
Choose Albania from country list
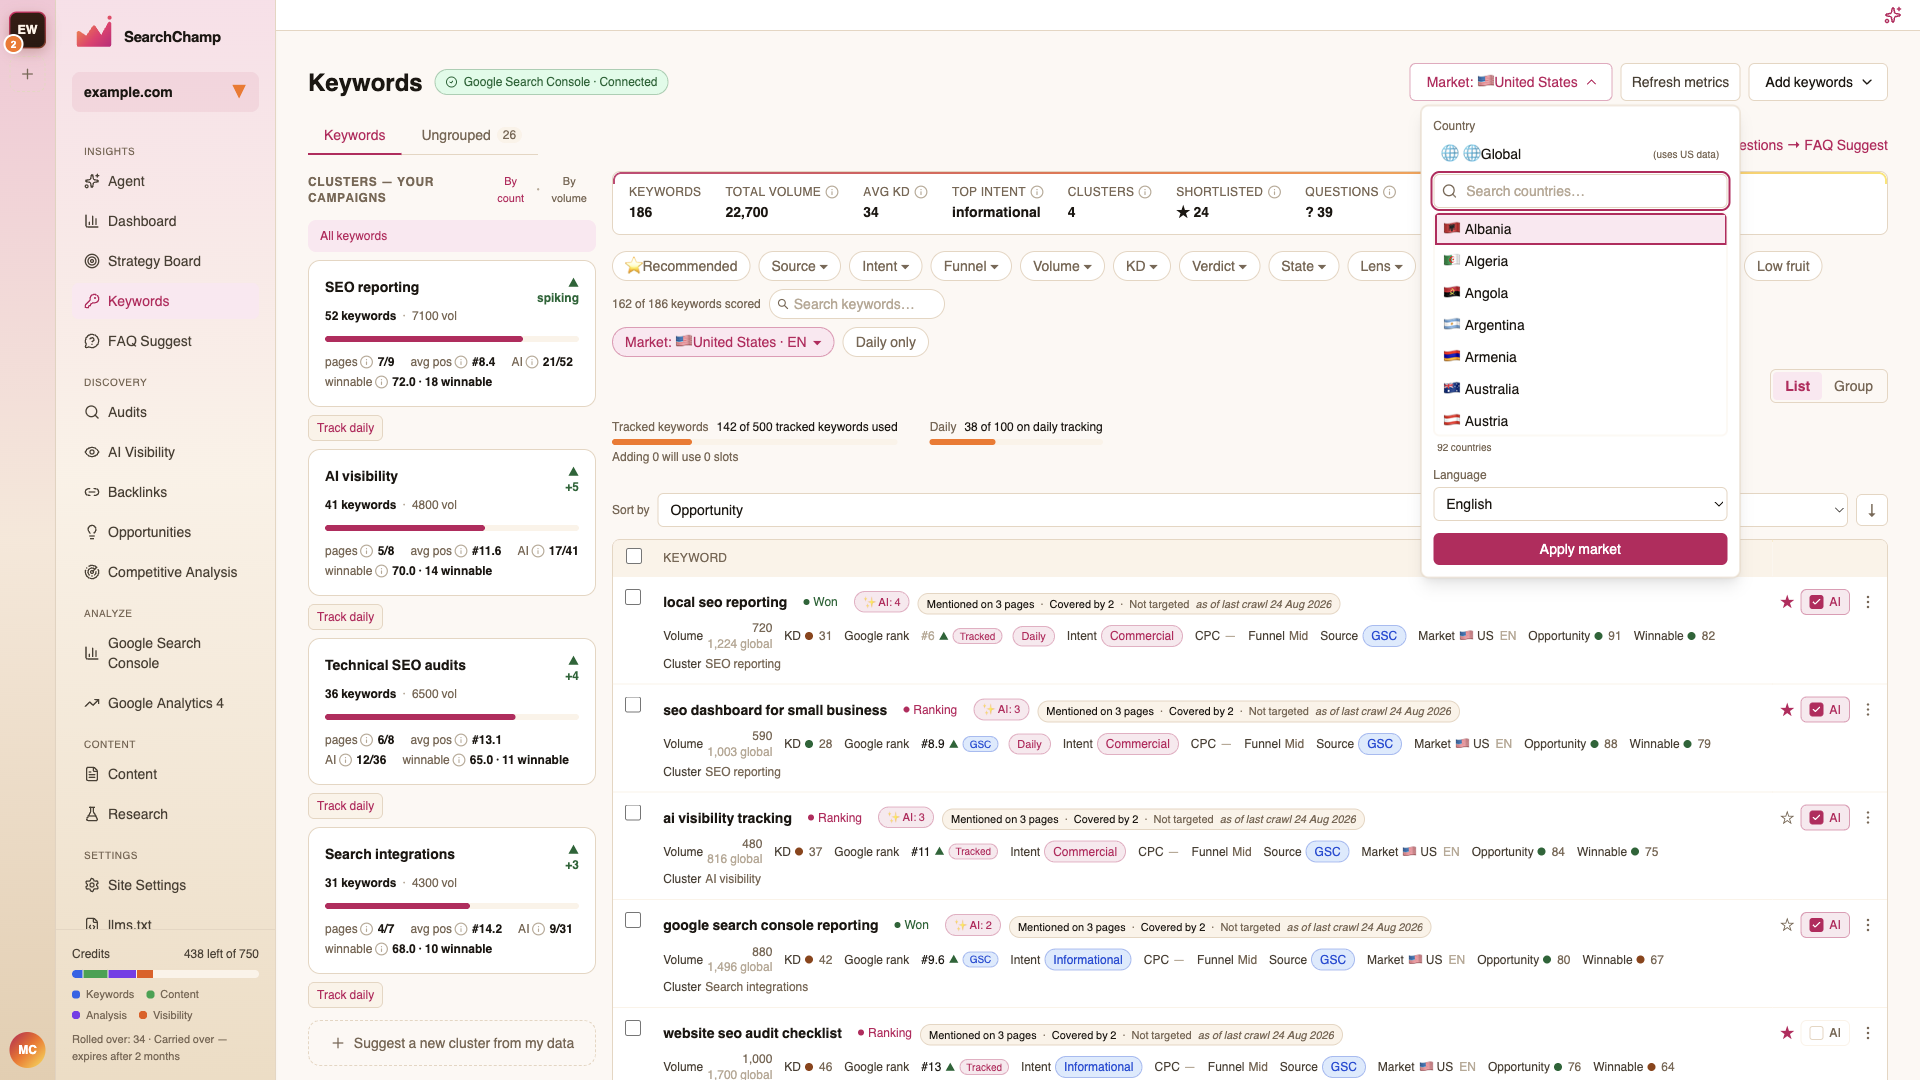1580,229
